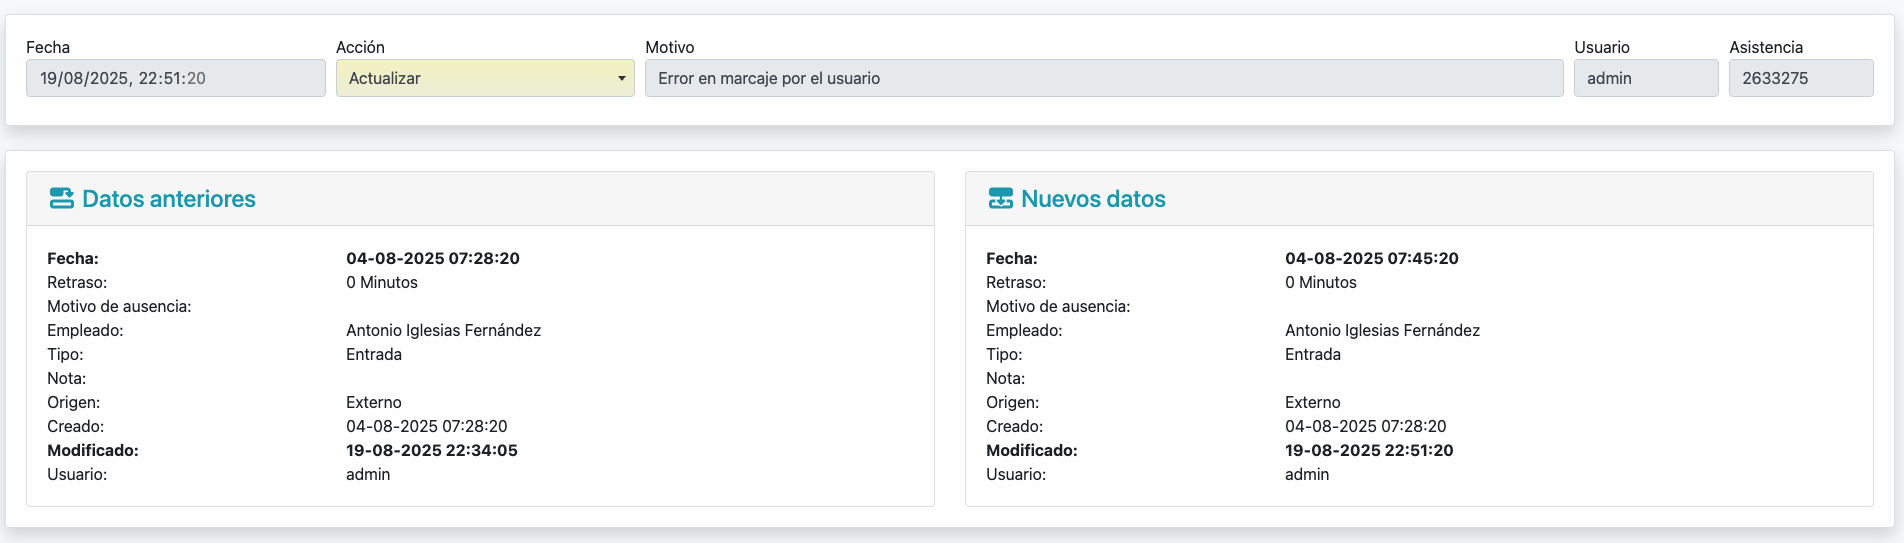Viewport: 1904px width, 543px height.
Task: Focus the Motivo field with error text
Action: pyautogui.click(x=1103, y=78)
